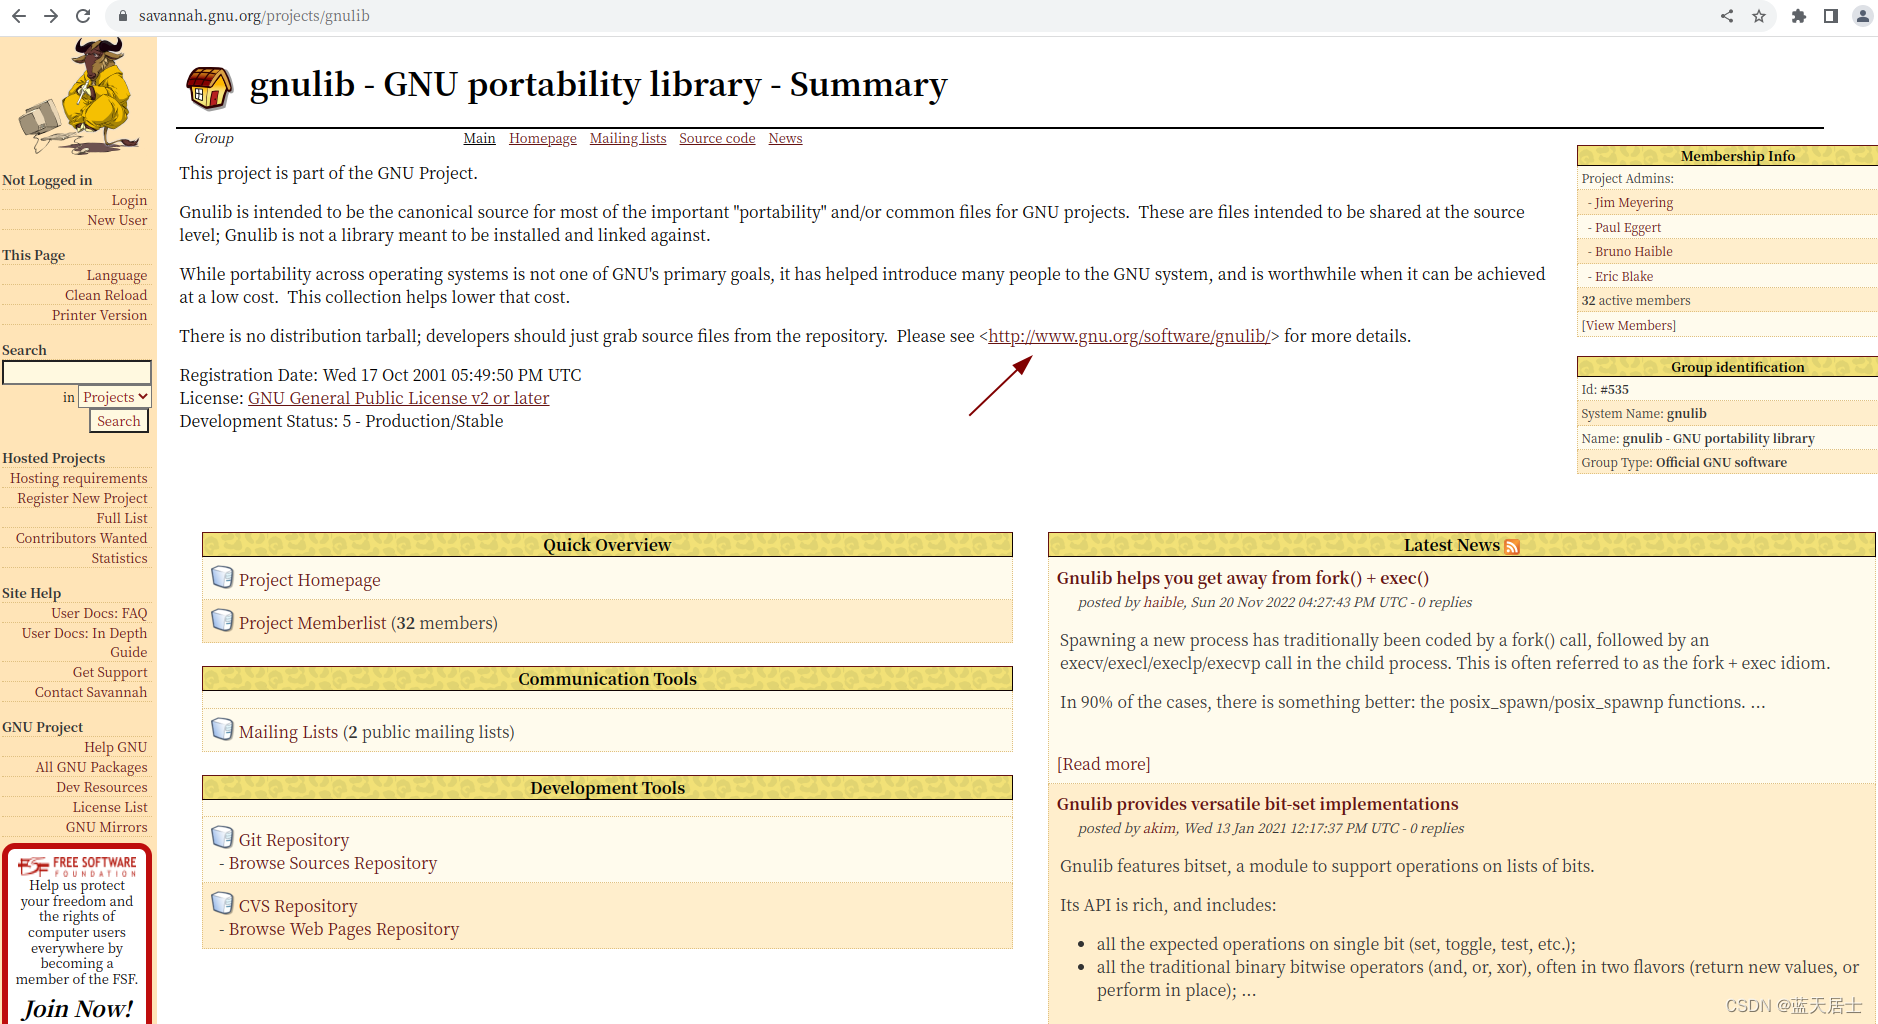Open the Homepage menu item
Screen dimensions: 1878x1024
pos(543,138)
